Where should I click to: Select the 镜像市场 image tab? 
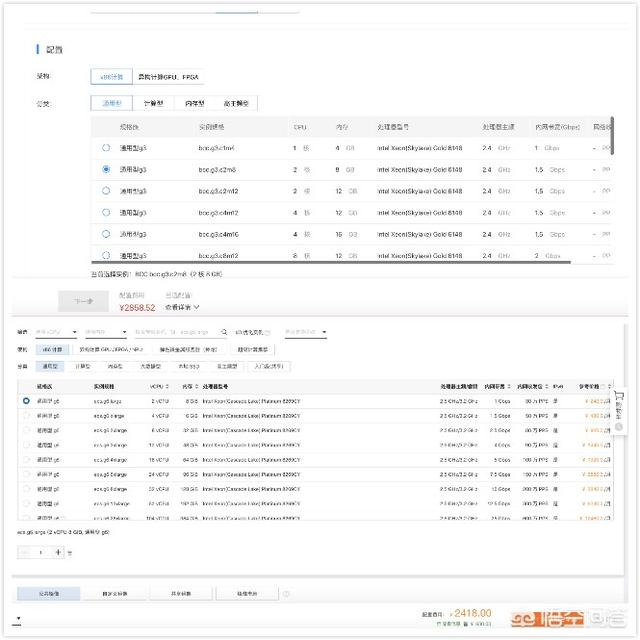point(247,593)
